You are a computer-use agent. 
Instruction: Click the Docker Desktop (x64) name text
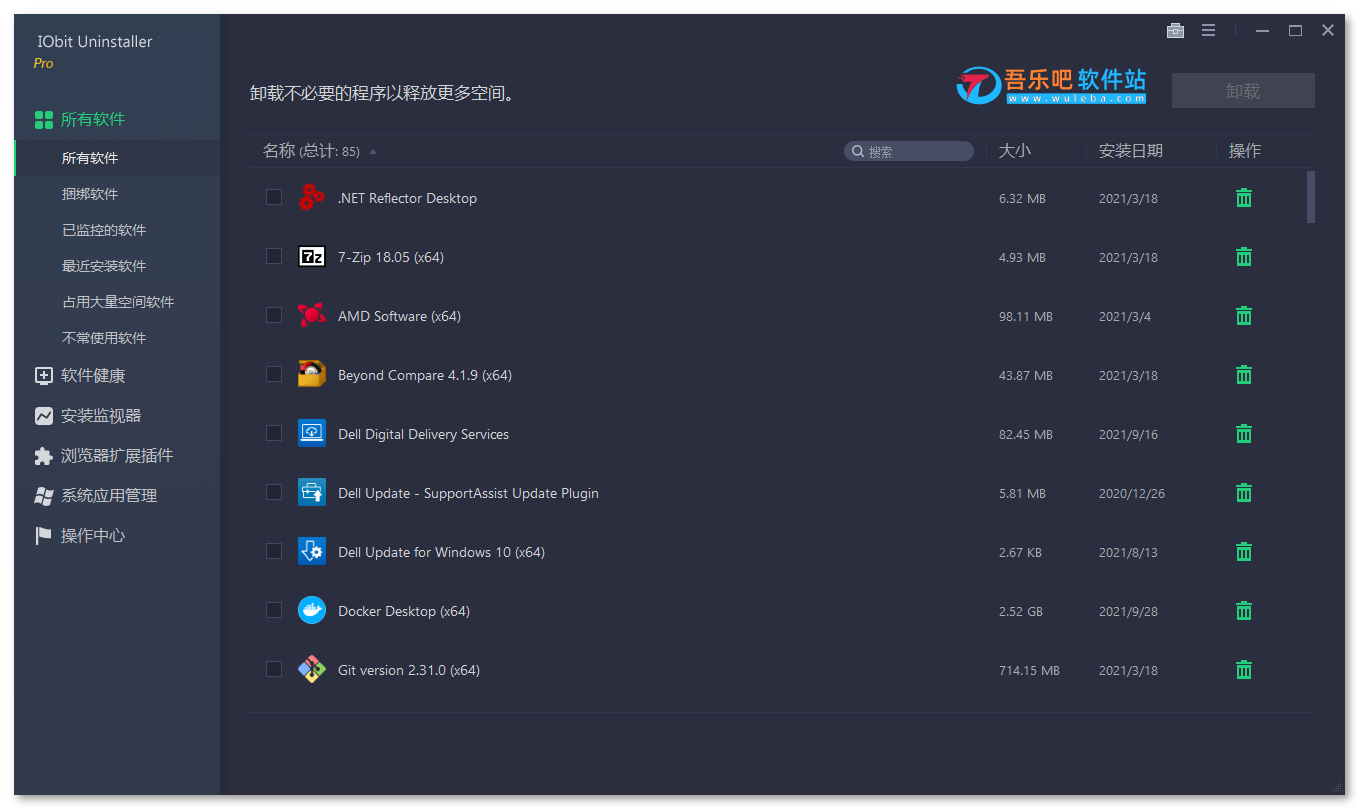(x=404, y=611)
